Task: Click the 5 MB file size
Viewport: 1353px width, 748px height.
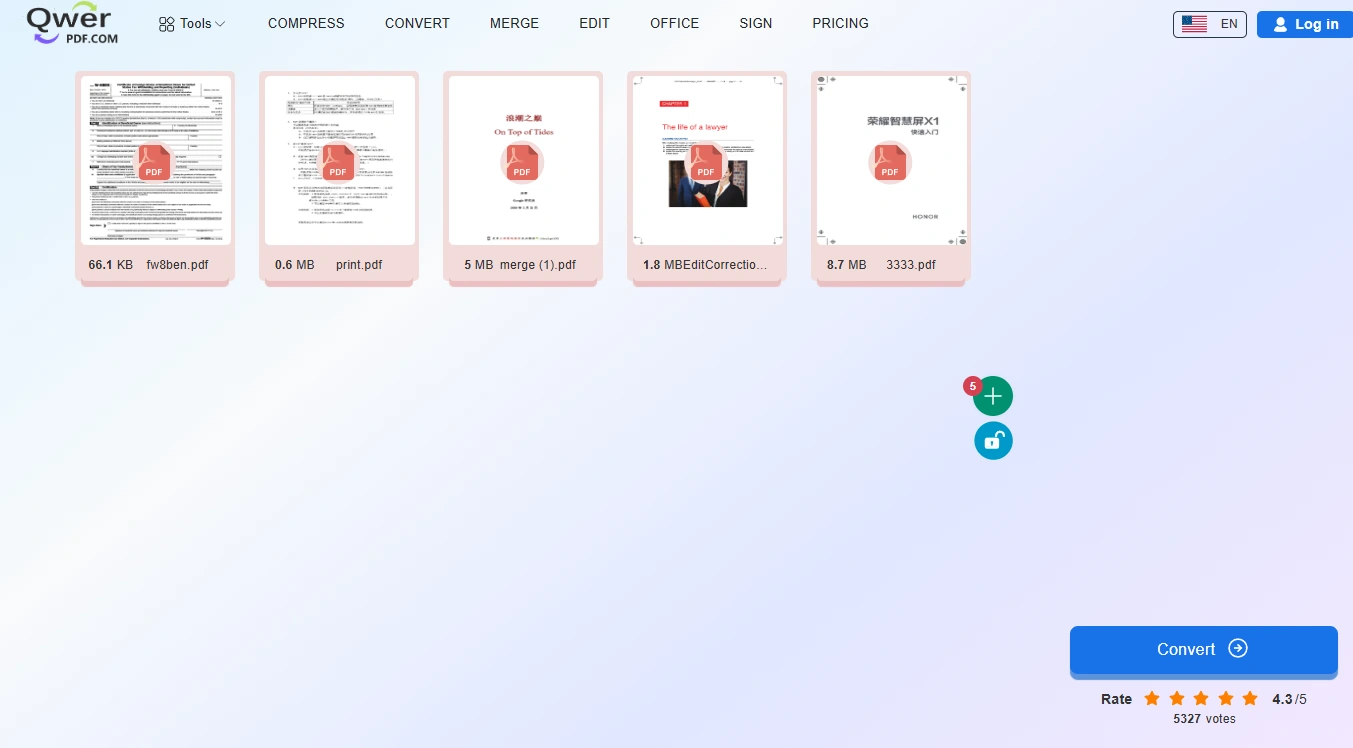Action: [x=479, y=265]
